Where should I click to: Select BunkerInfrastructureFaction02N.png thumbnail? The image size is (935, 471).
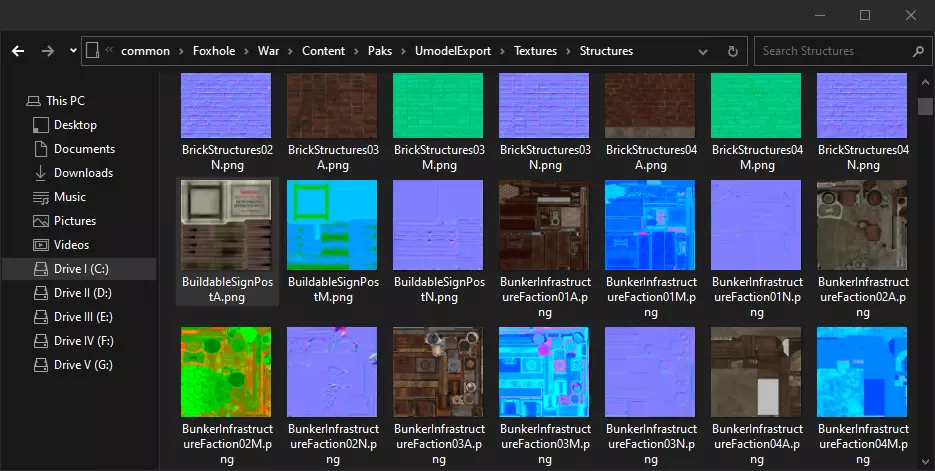click(332, 372)
